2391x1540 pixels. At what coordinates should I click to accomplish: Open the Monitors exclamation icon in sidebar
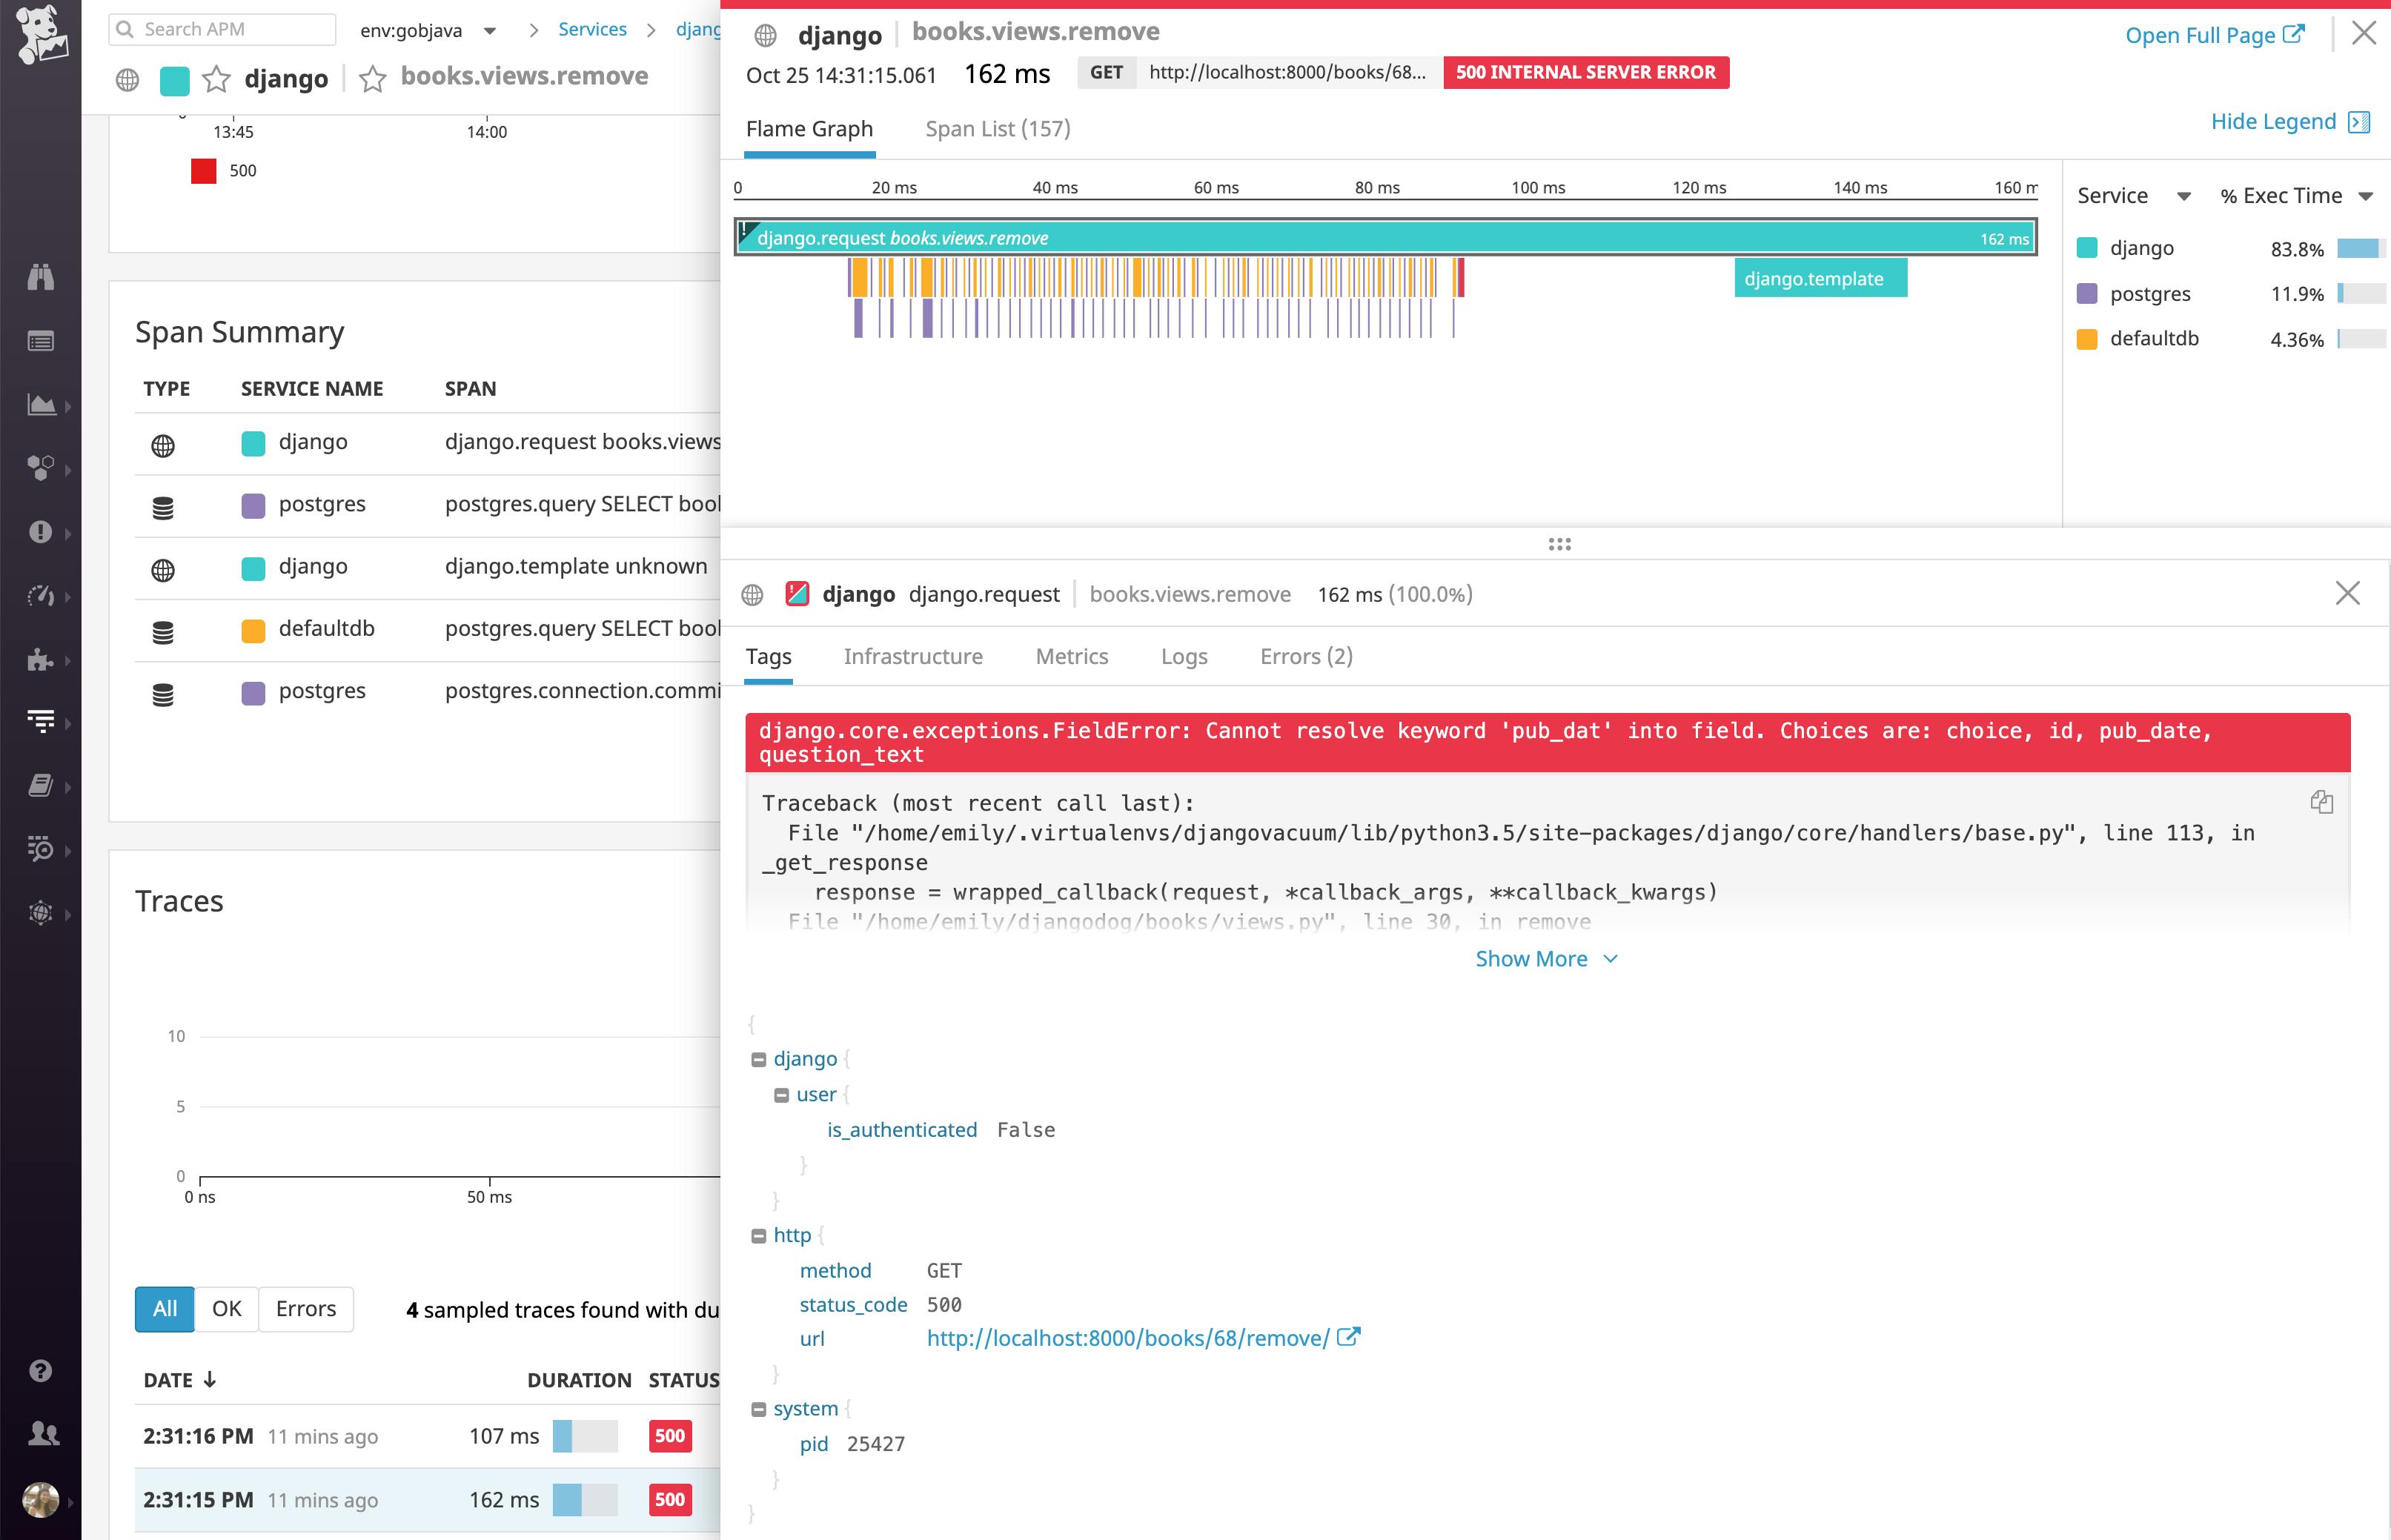pyautogui.click(x=40, y=532)
